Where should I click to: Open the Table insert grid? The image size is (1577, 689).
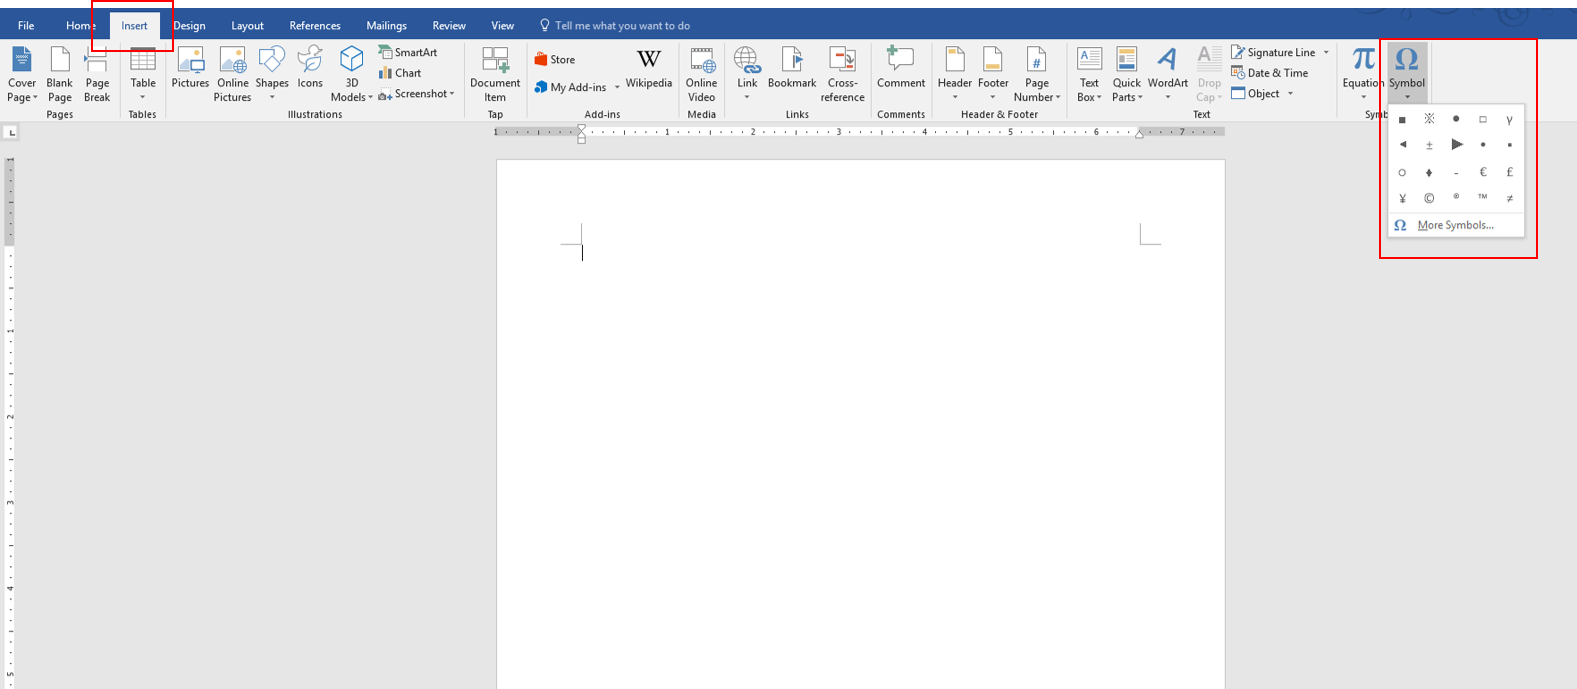pyautogui.click(x=143, y=74)
